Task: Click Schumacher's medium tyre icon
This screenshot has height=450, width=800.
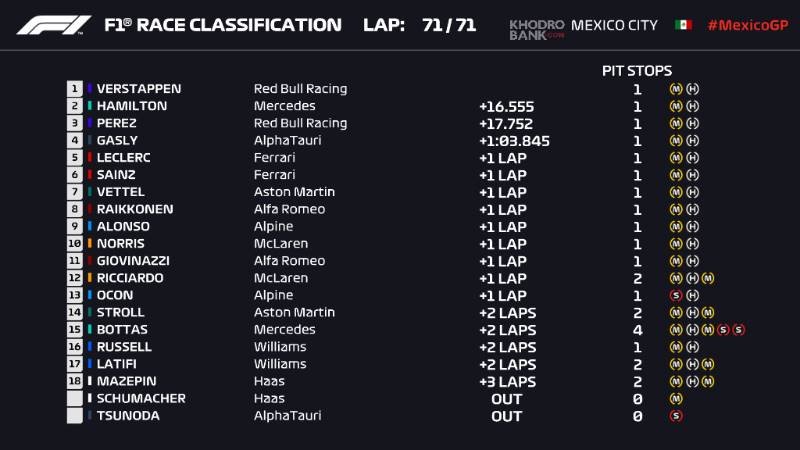Action: pyautogui.click(x=676, y=398)
